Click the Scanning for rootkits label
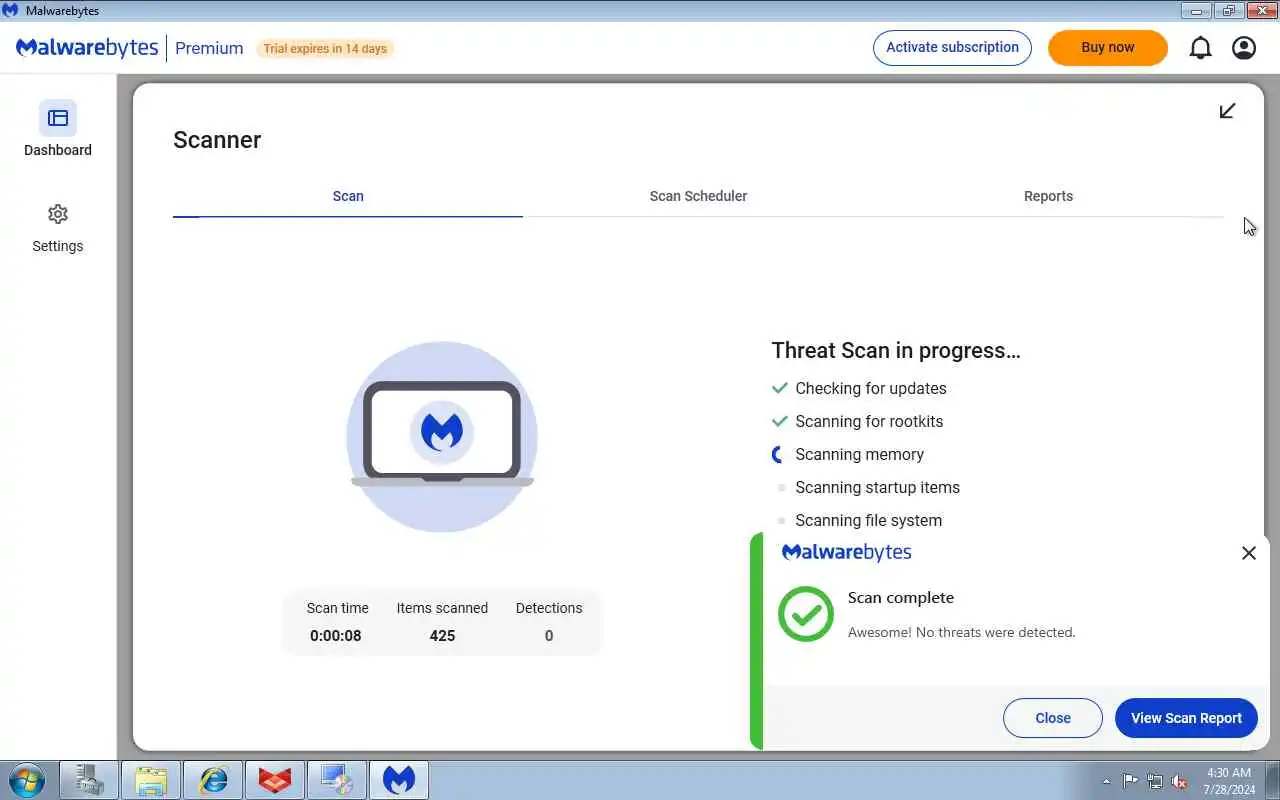This screenshot has width=1280, height=800. tap(869, 421)
